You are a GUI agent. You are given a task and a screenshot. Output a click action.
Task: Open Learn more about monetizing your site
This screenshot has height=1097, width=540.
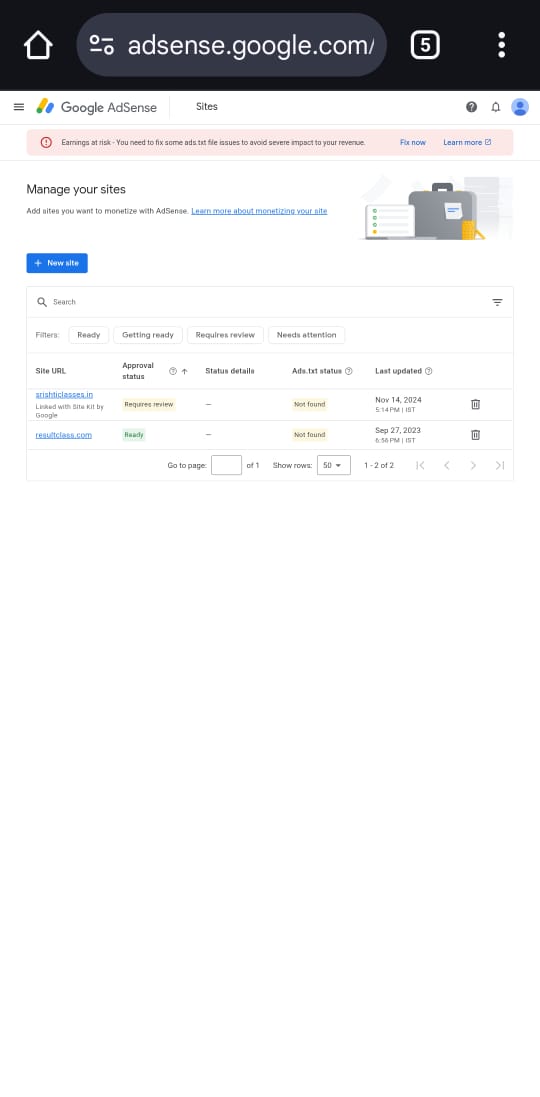(x=259, y=211)
